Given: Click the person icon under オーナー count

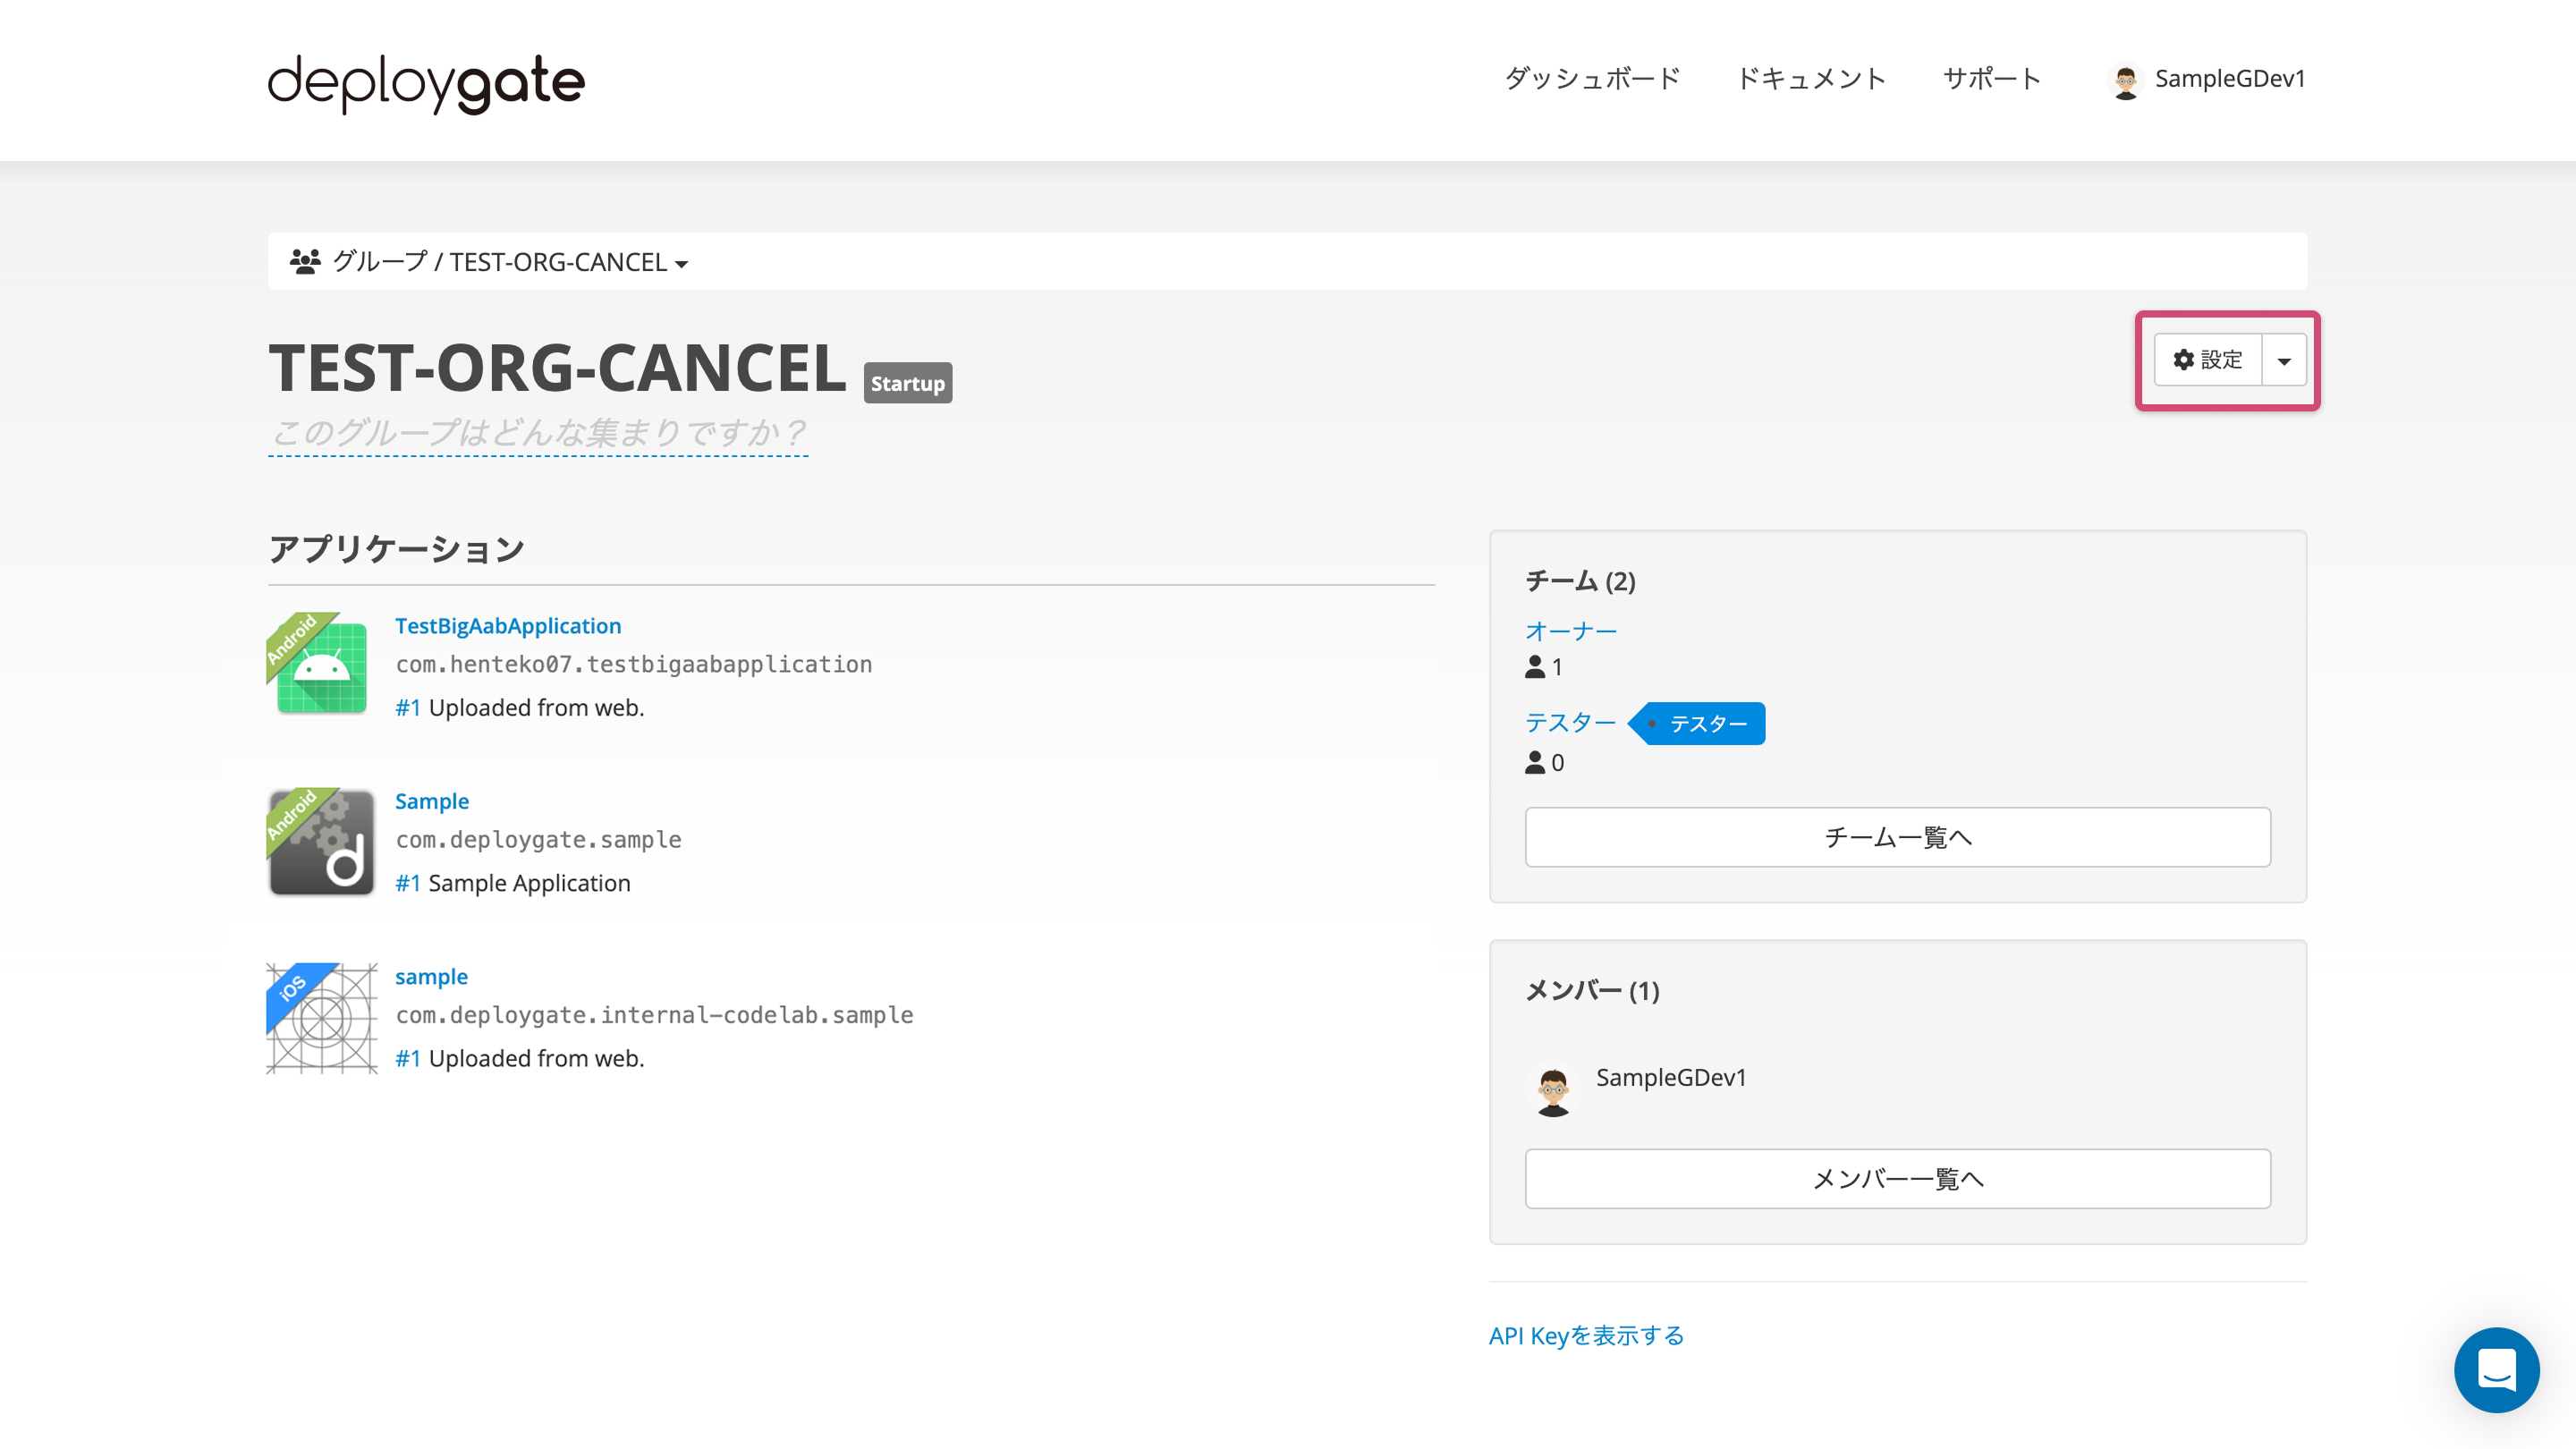Looking at the screenshot, I should pyautogui.click(x=1534, y=666).
